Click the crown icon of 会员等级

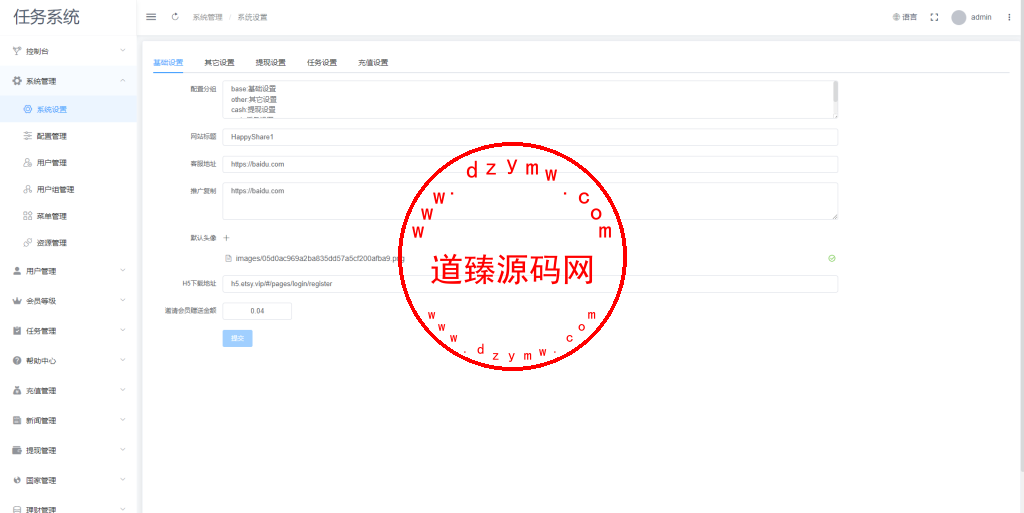coord(17,301)
